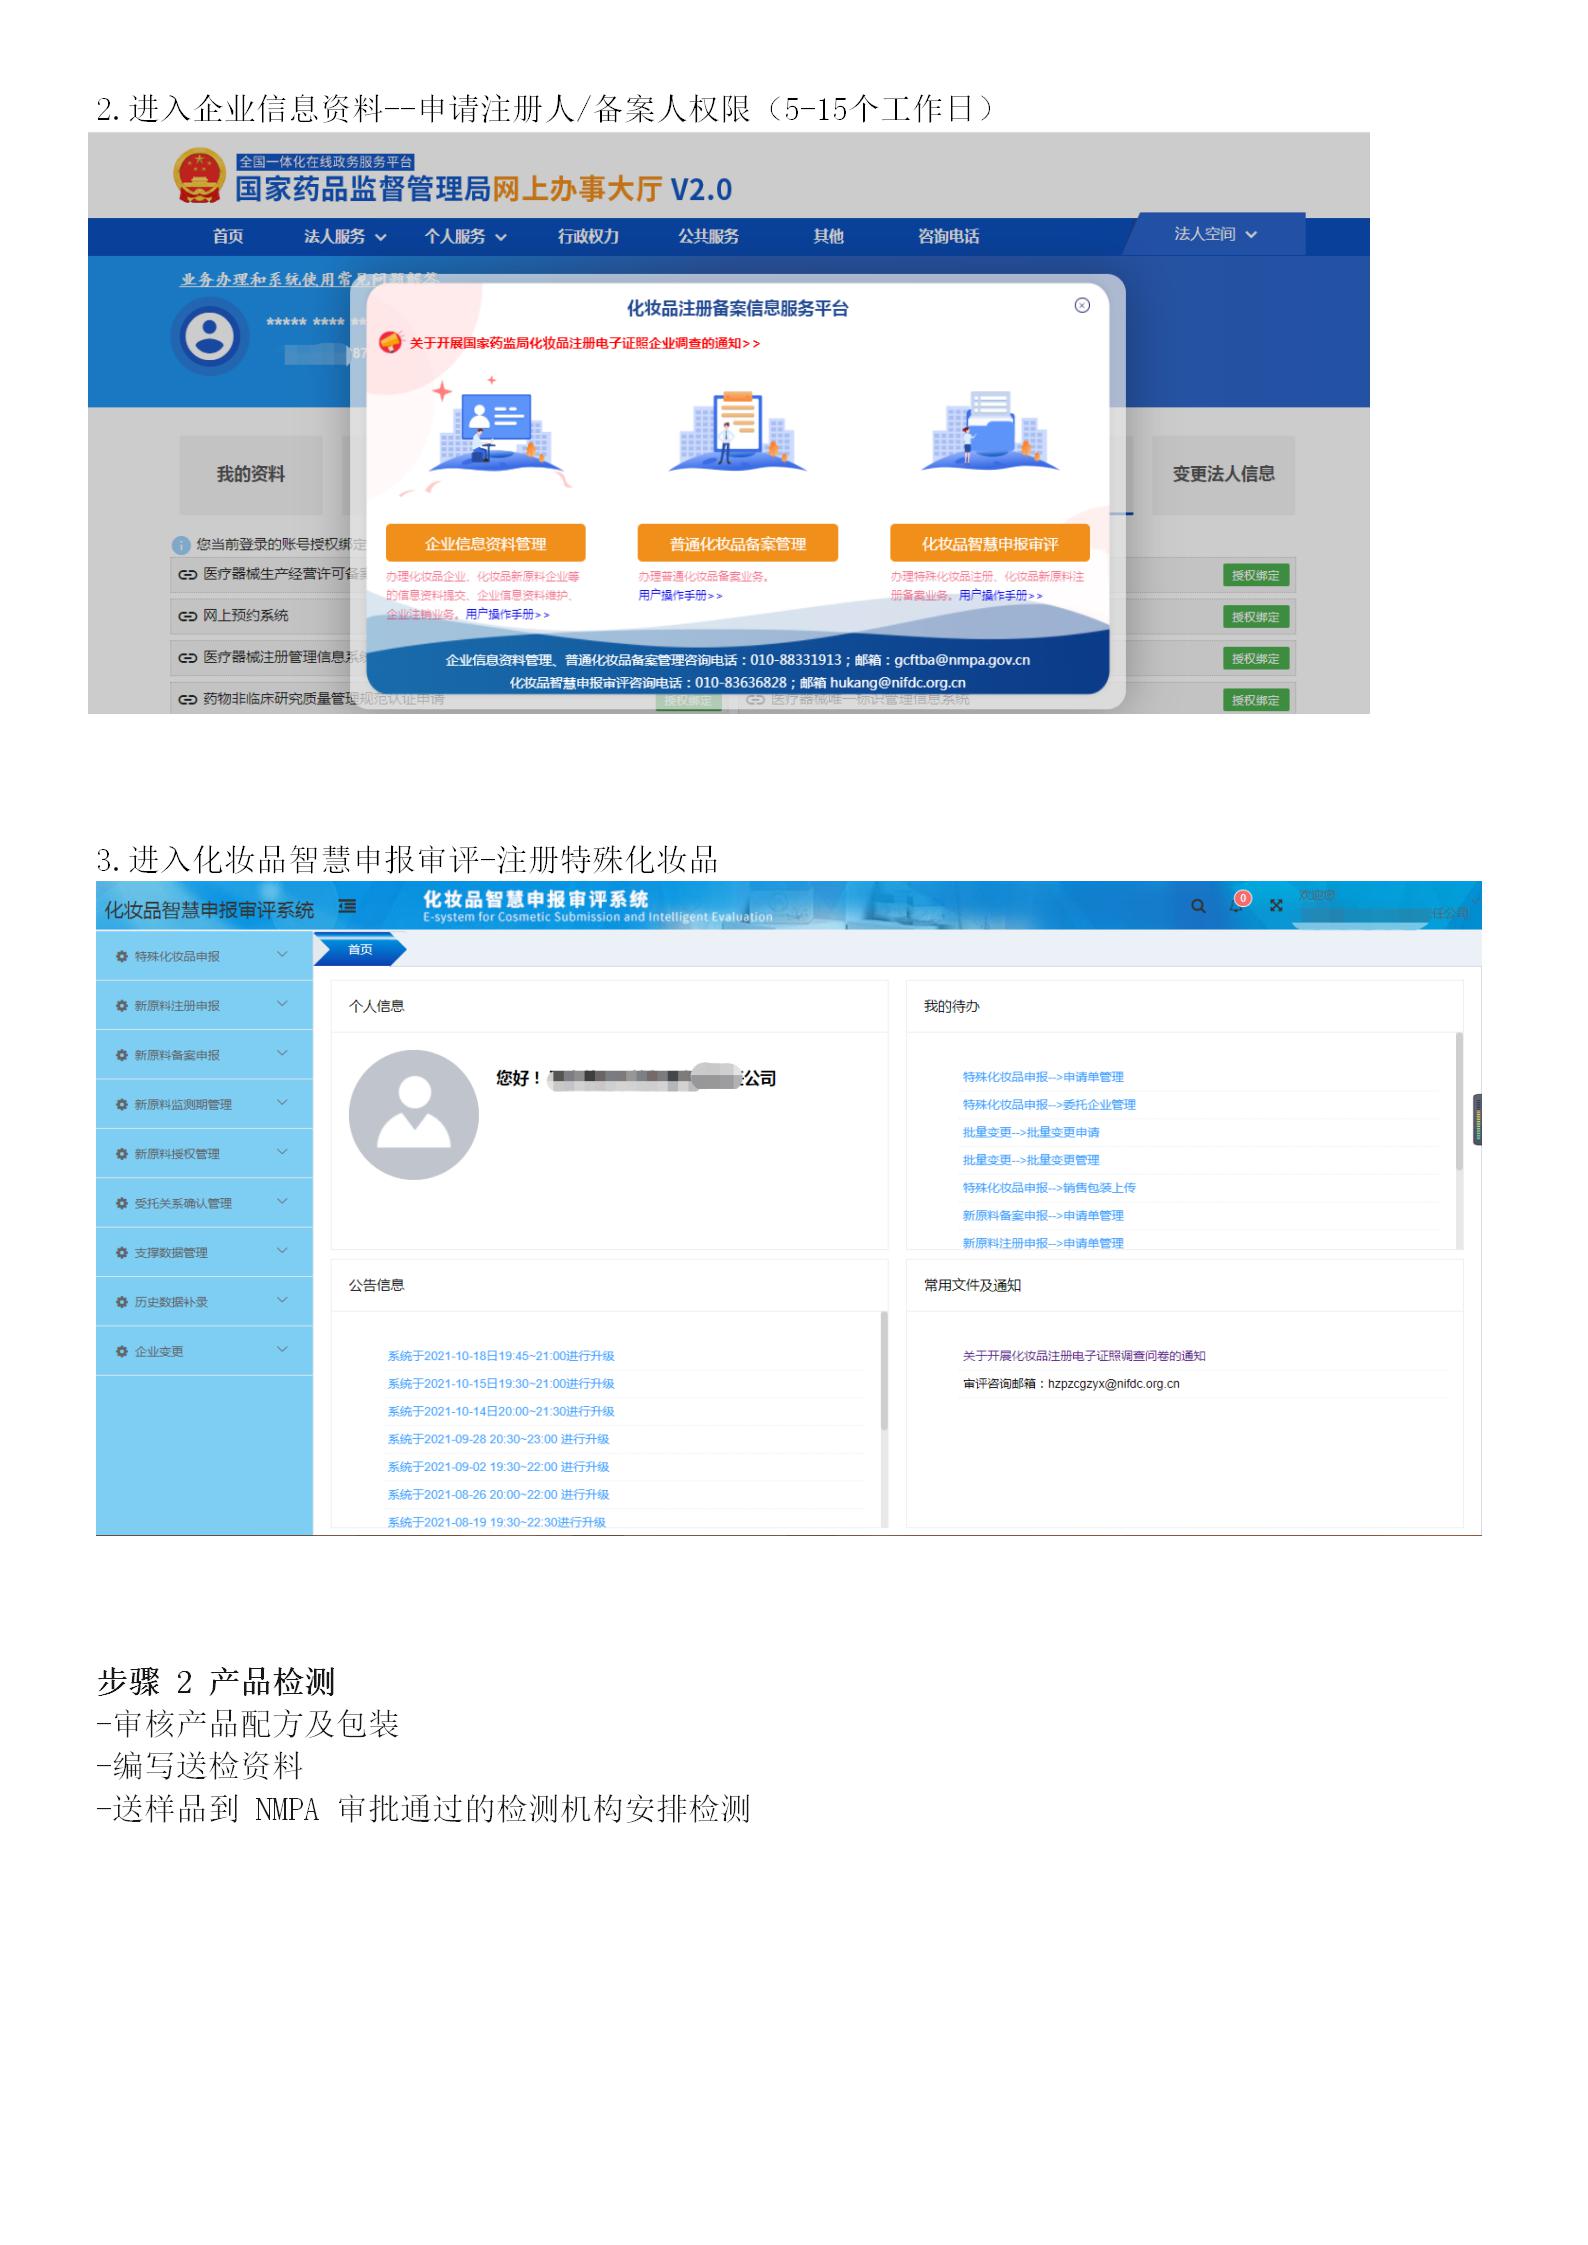The width and height of the screenshot is (1588, 2245).
Task: Click the gray user avatar in 个人信息
Action: point(413,1114)
